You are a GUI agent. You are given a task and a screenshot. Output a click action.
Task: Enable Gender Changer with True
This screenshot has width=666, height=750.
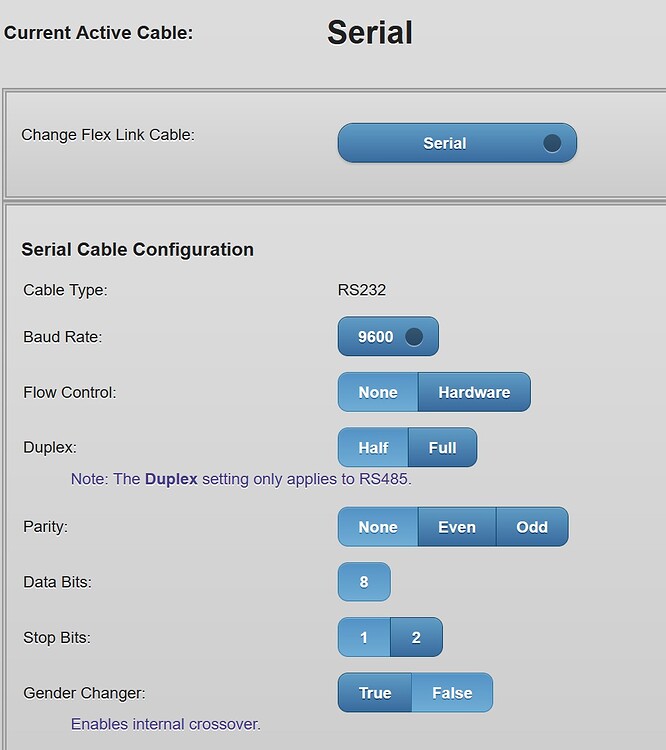click(375, 692)
